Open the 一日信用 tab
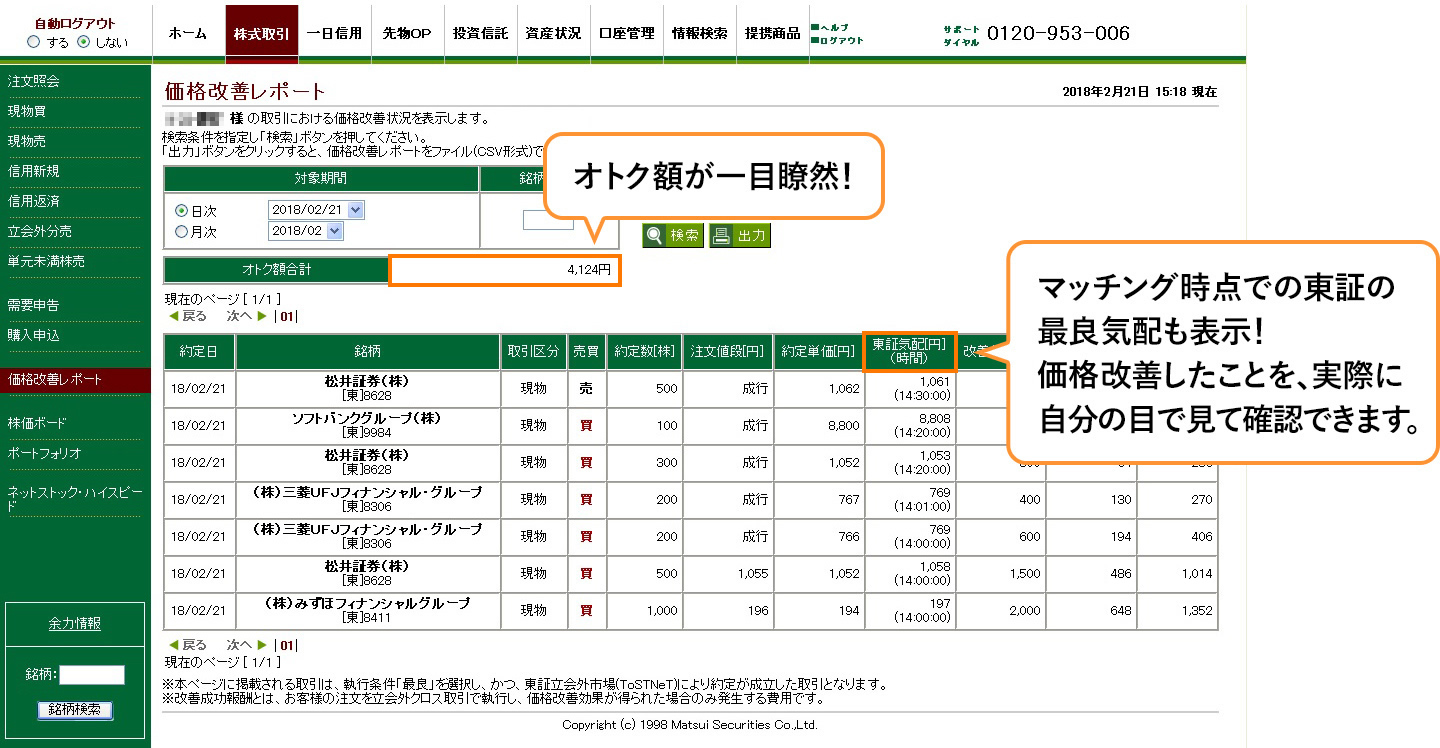1440x748 pixels. click(334, 33)
